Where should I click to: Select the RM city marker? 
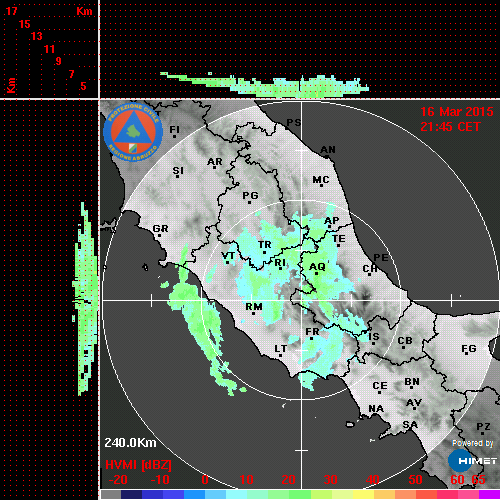pos(254,313)
